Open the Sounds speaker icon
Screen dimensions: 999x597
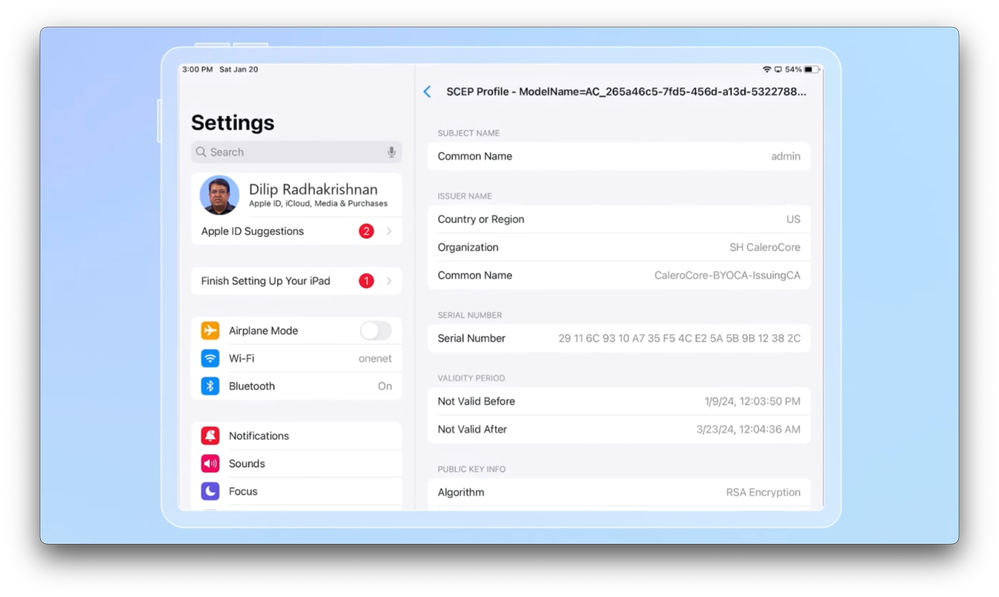210,463
